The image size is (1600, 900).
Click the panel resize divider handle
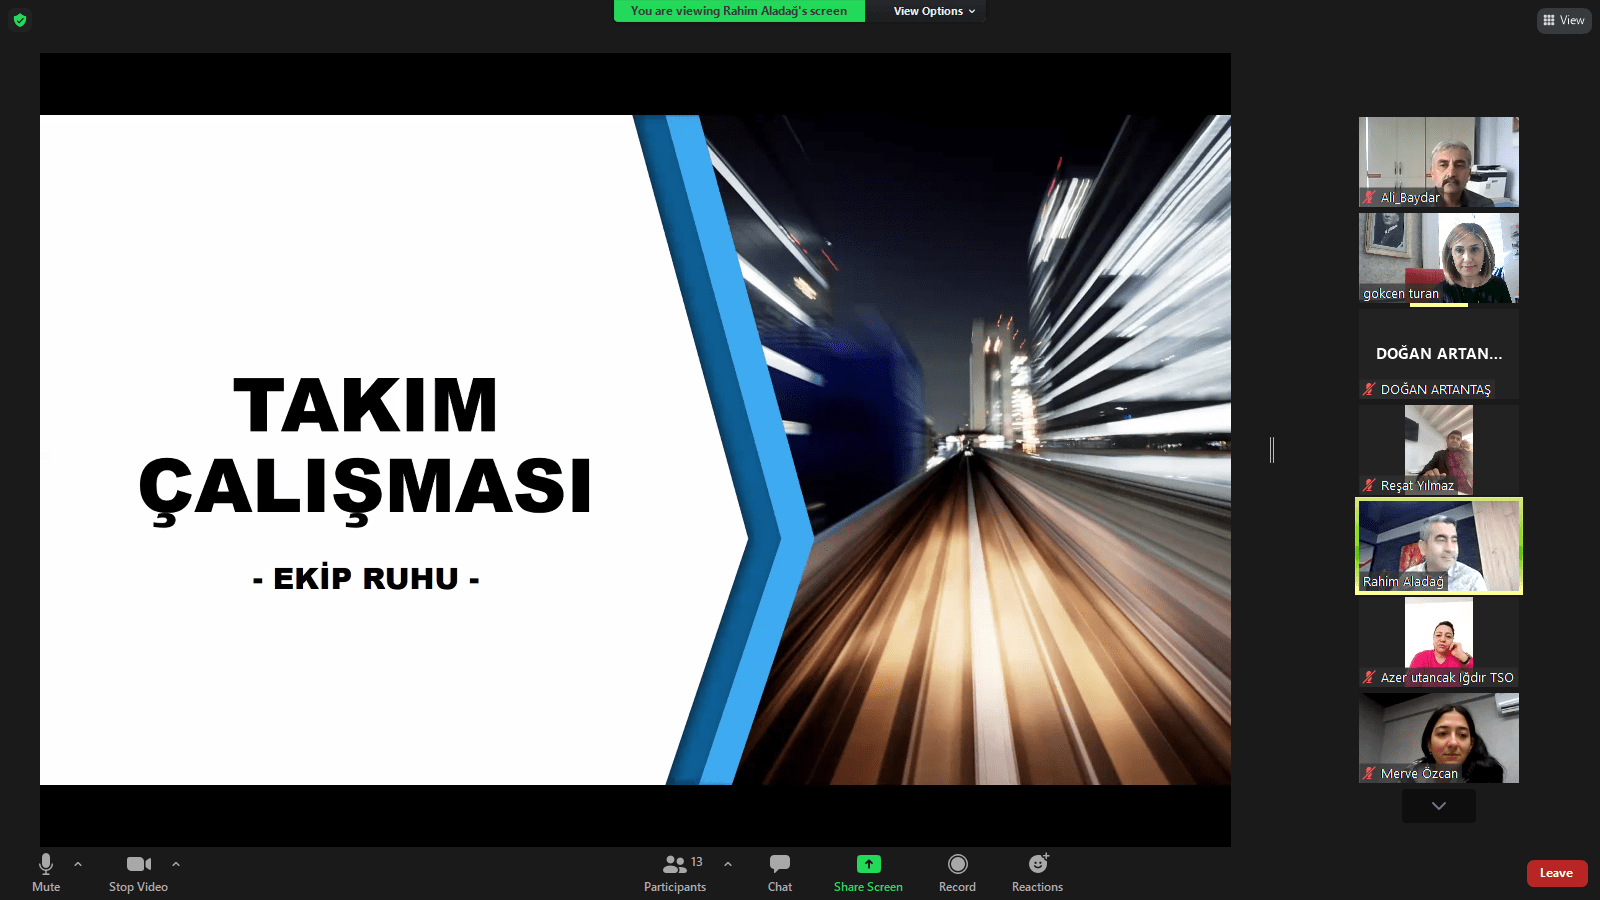pyautogui.click(x=1272, y=450)
